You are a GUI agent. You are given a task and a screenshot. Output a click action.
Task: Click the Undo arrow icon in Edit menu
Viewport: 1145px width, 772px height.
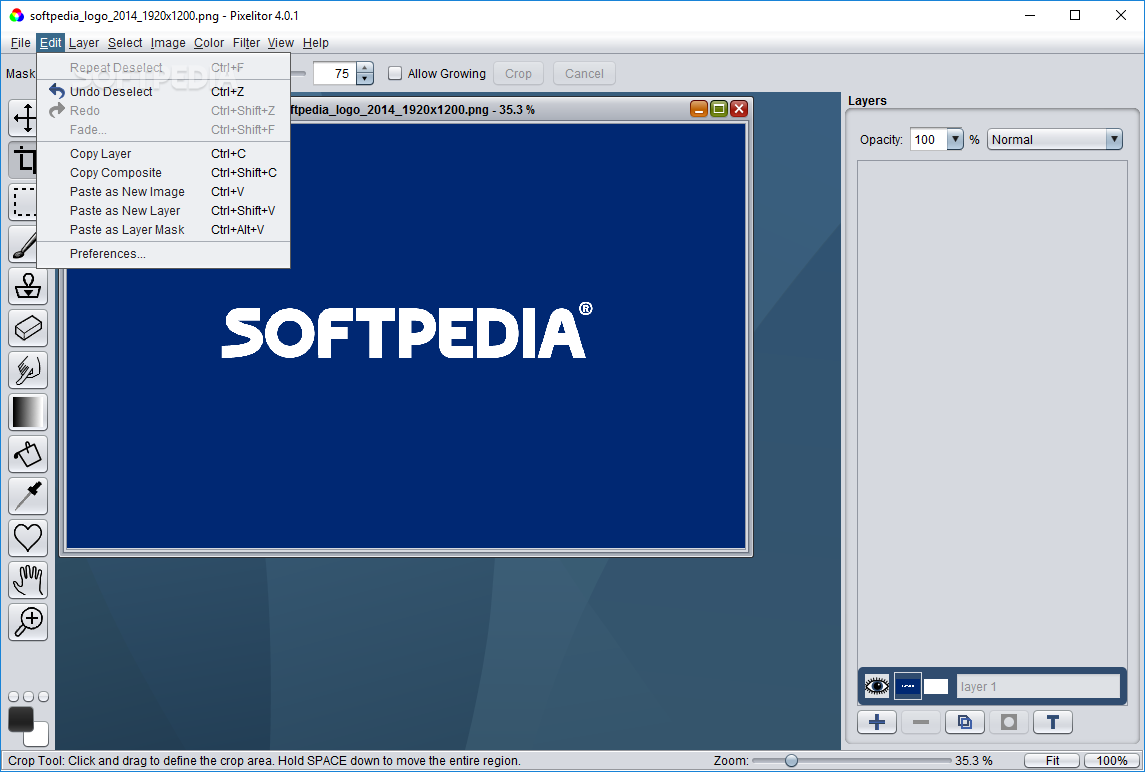pos(56,91)
